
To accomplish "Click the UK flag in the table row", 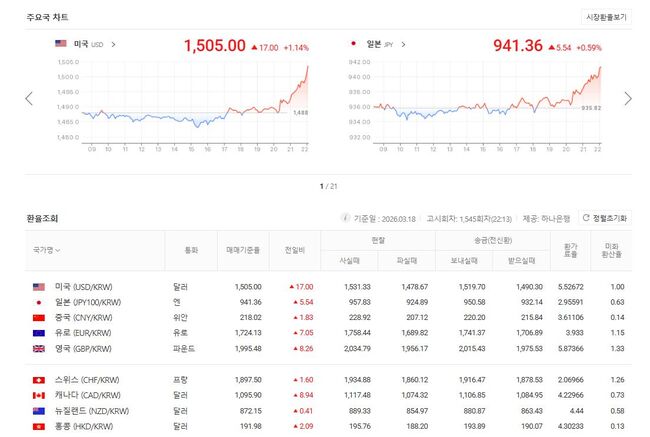I will pyautogui.click(x=39, y=348).
